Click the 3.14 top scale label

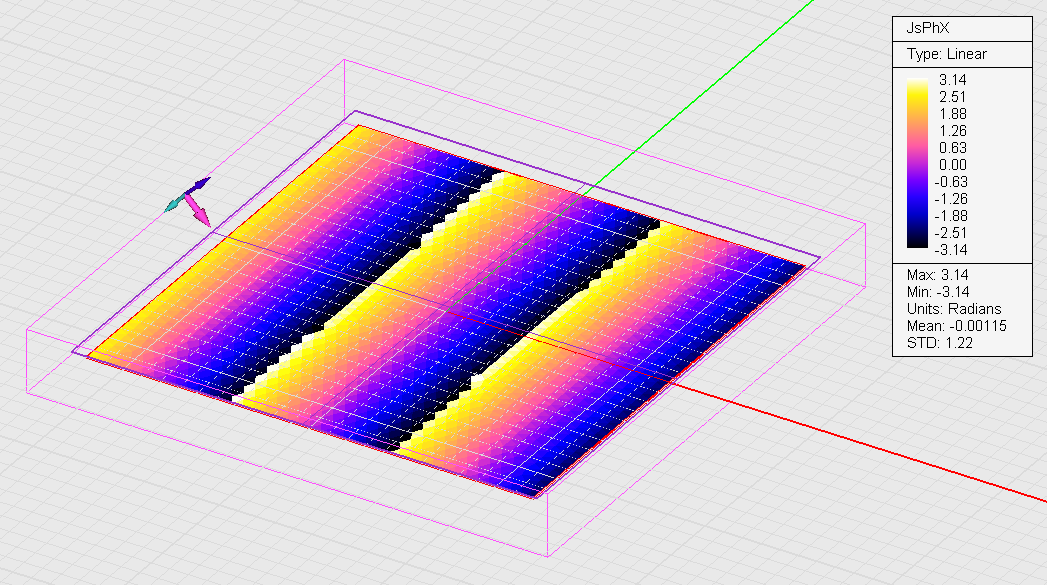click(952, 80)
